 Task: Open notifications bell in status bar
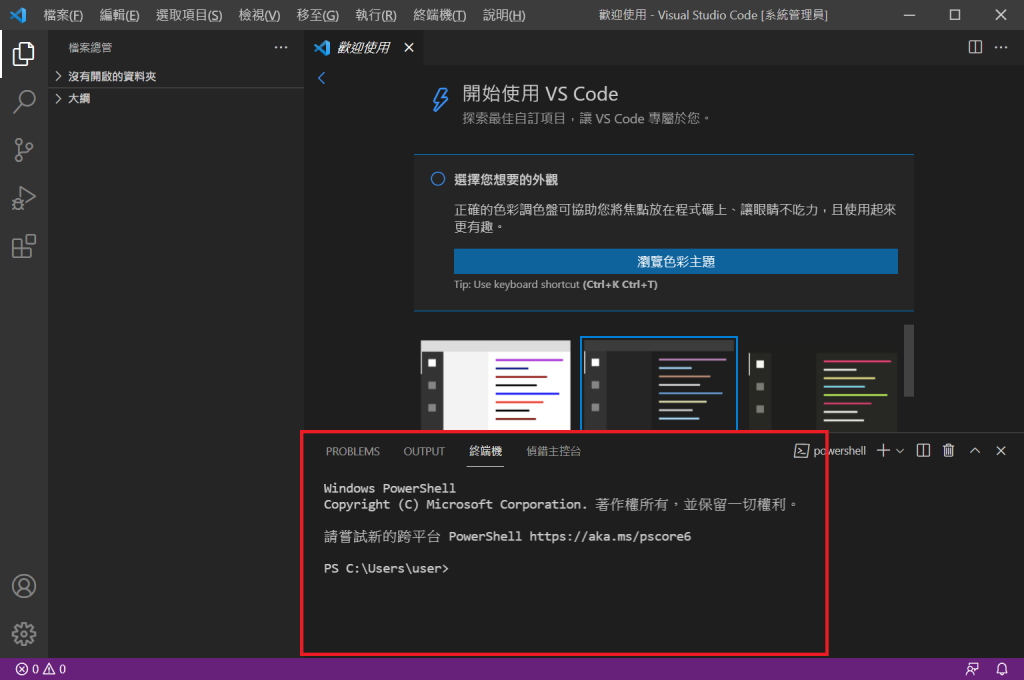[x=1002, y=669]
